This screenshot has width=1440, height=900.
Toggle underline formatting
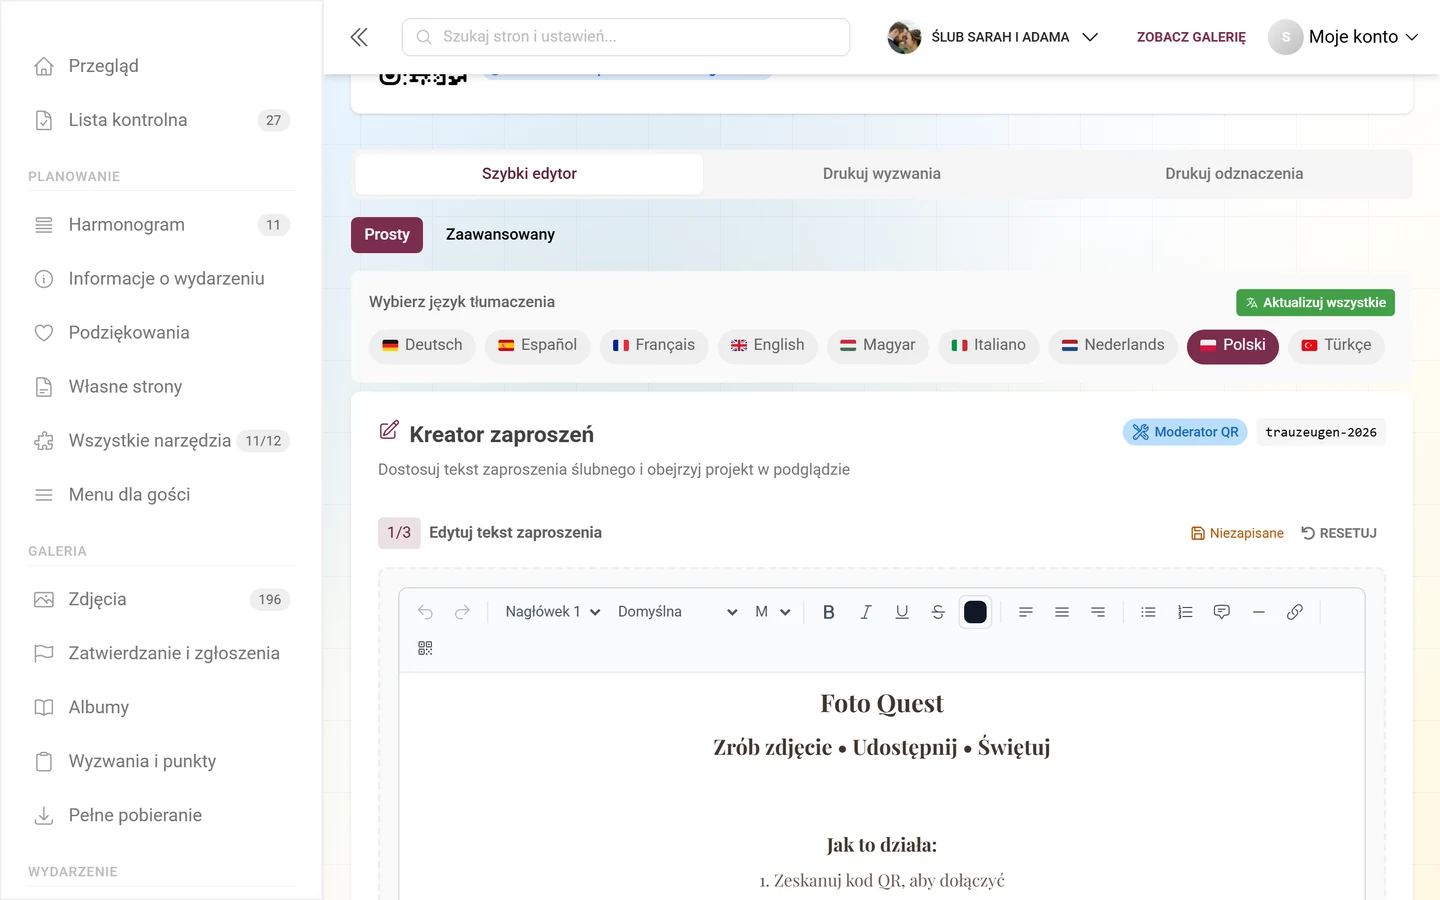click(x=902, y=612)
